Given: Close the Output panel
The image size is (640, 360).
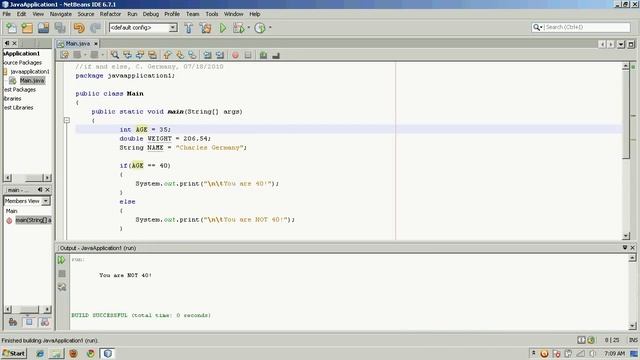Looking at the screenshot, I should 633,248.
